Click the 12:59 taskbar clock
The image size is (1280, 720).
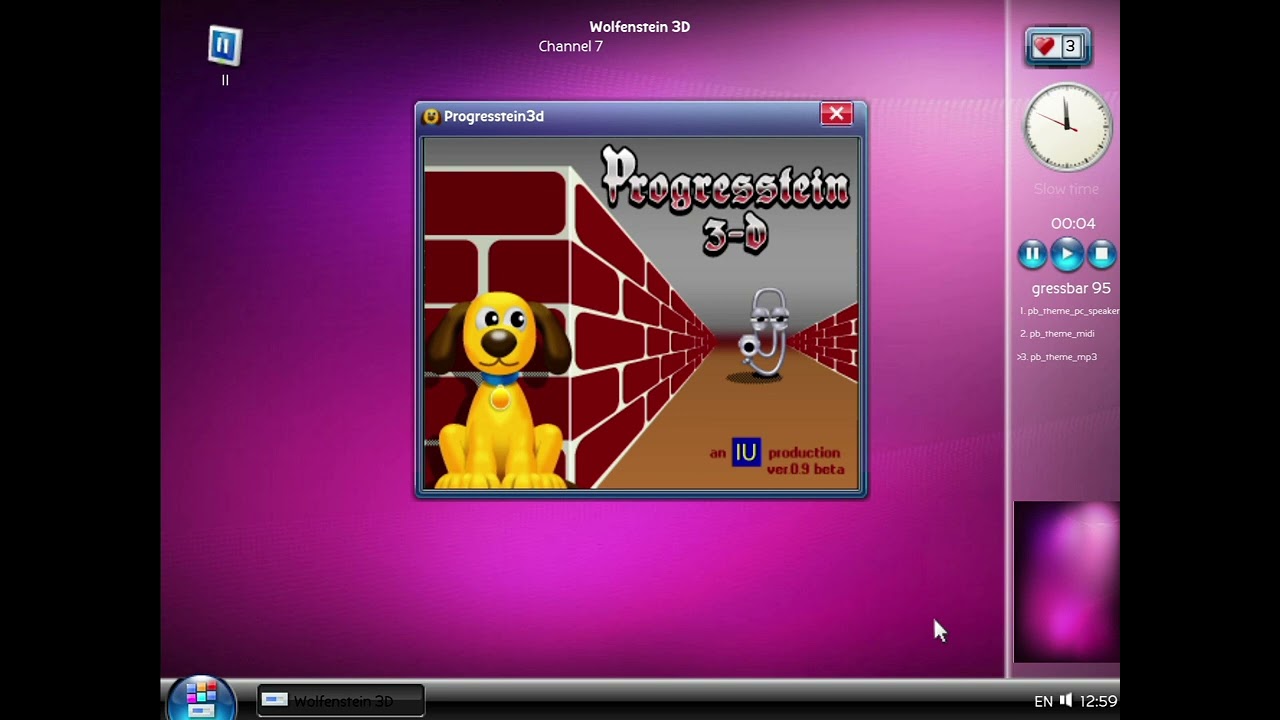point(1098,702)
